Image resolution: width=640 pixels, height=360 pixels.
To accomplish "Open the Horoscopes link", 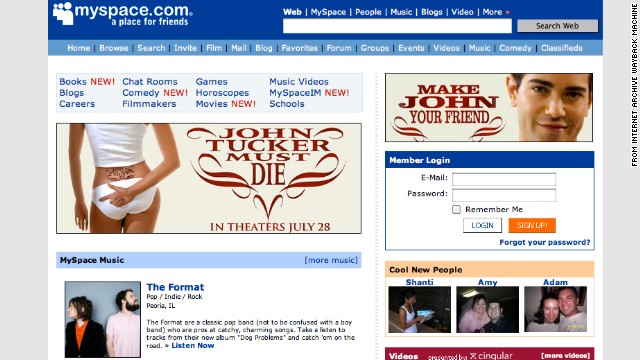I will point(222,93).
